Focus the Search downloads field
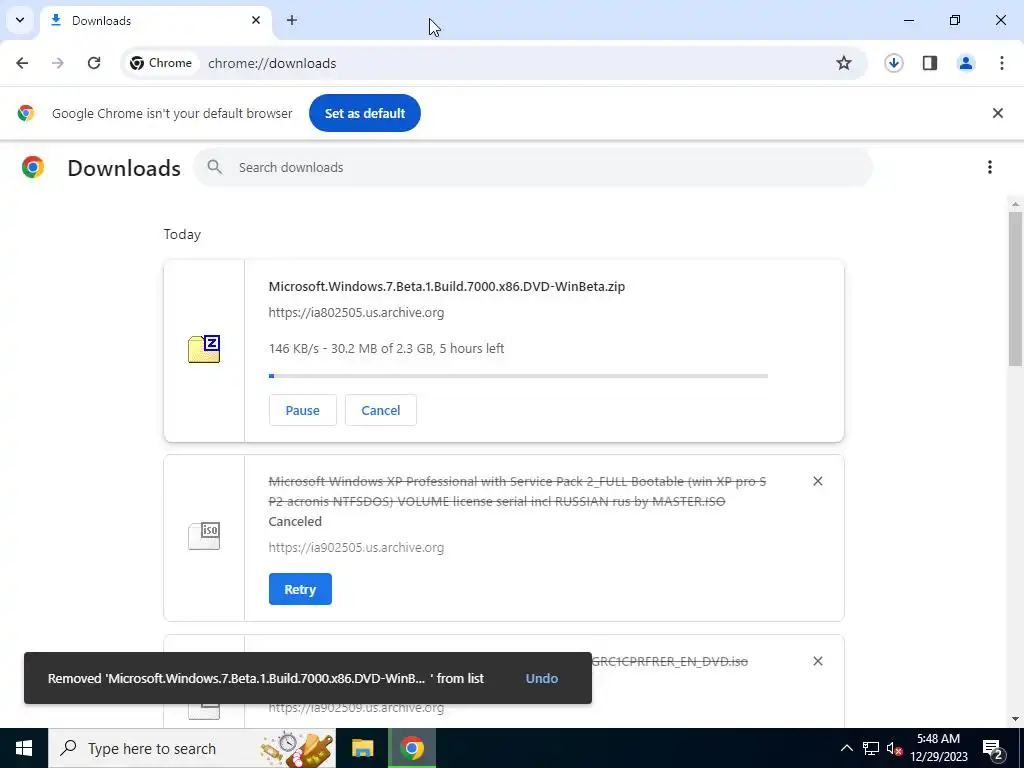Viewport: 1024px width, 768px height. [533, 167]
